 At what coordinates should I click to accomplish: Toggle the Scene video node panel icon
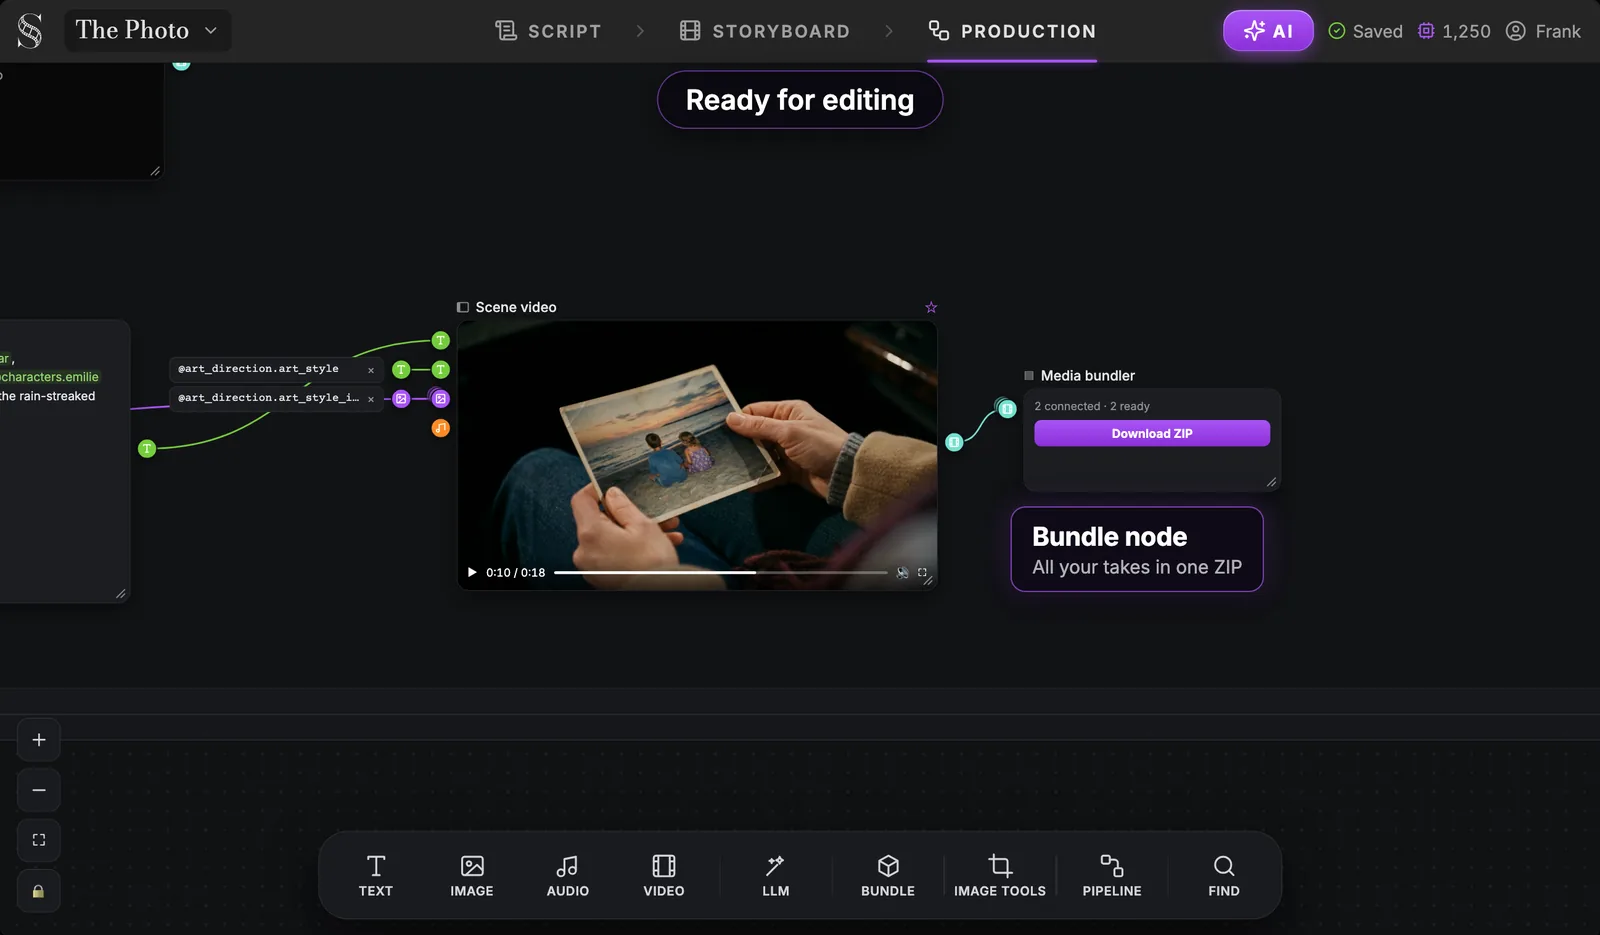tap(463, 307)
